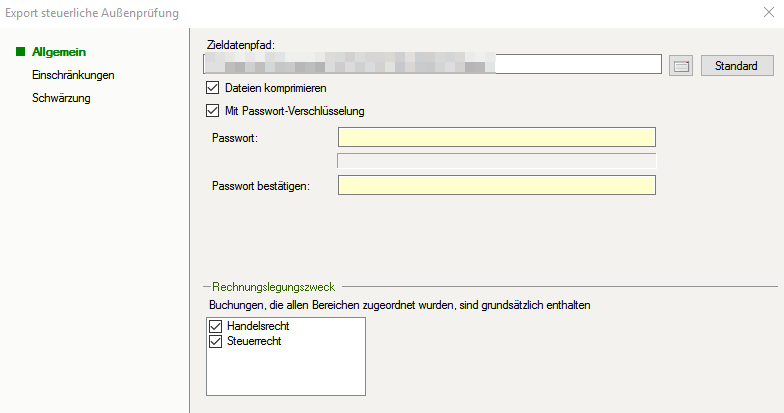Click the 'Passwort:' label
Viewport: 784px width, 413px height.
click(235, 137)
